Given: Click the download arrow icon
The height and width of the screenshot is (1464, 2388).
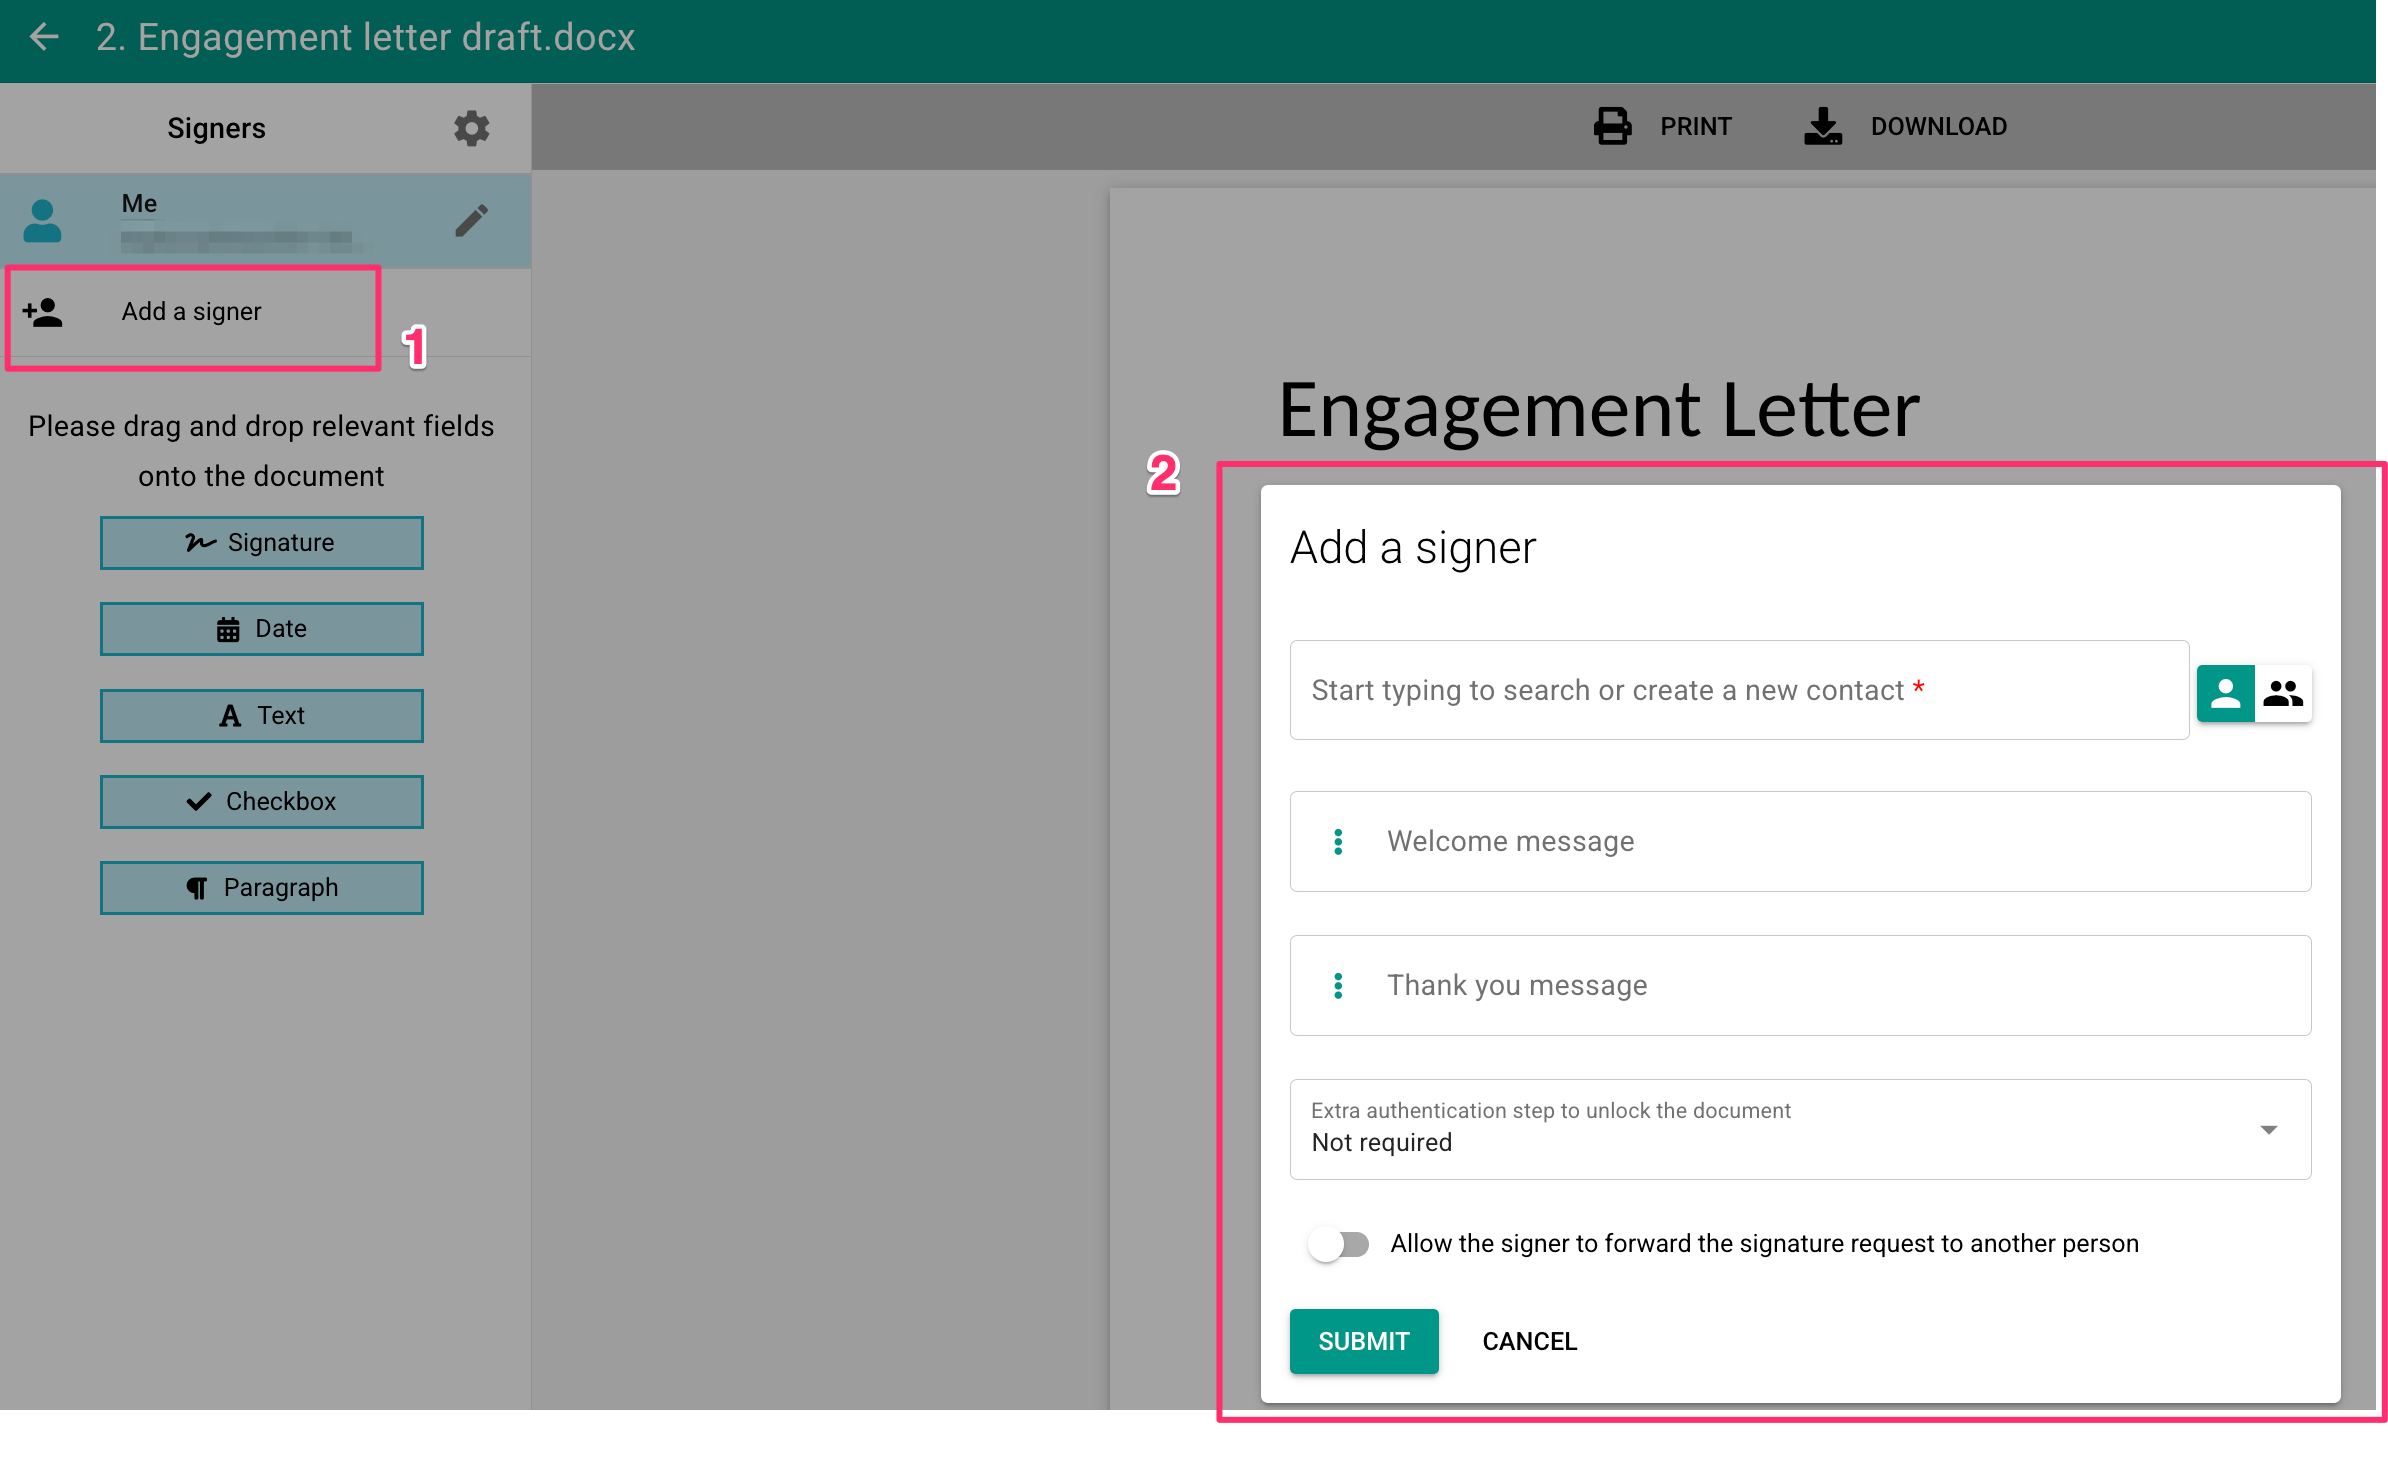Looking at the screenshot, I should pyautogui.click(x=1822, y=127).
